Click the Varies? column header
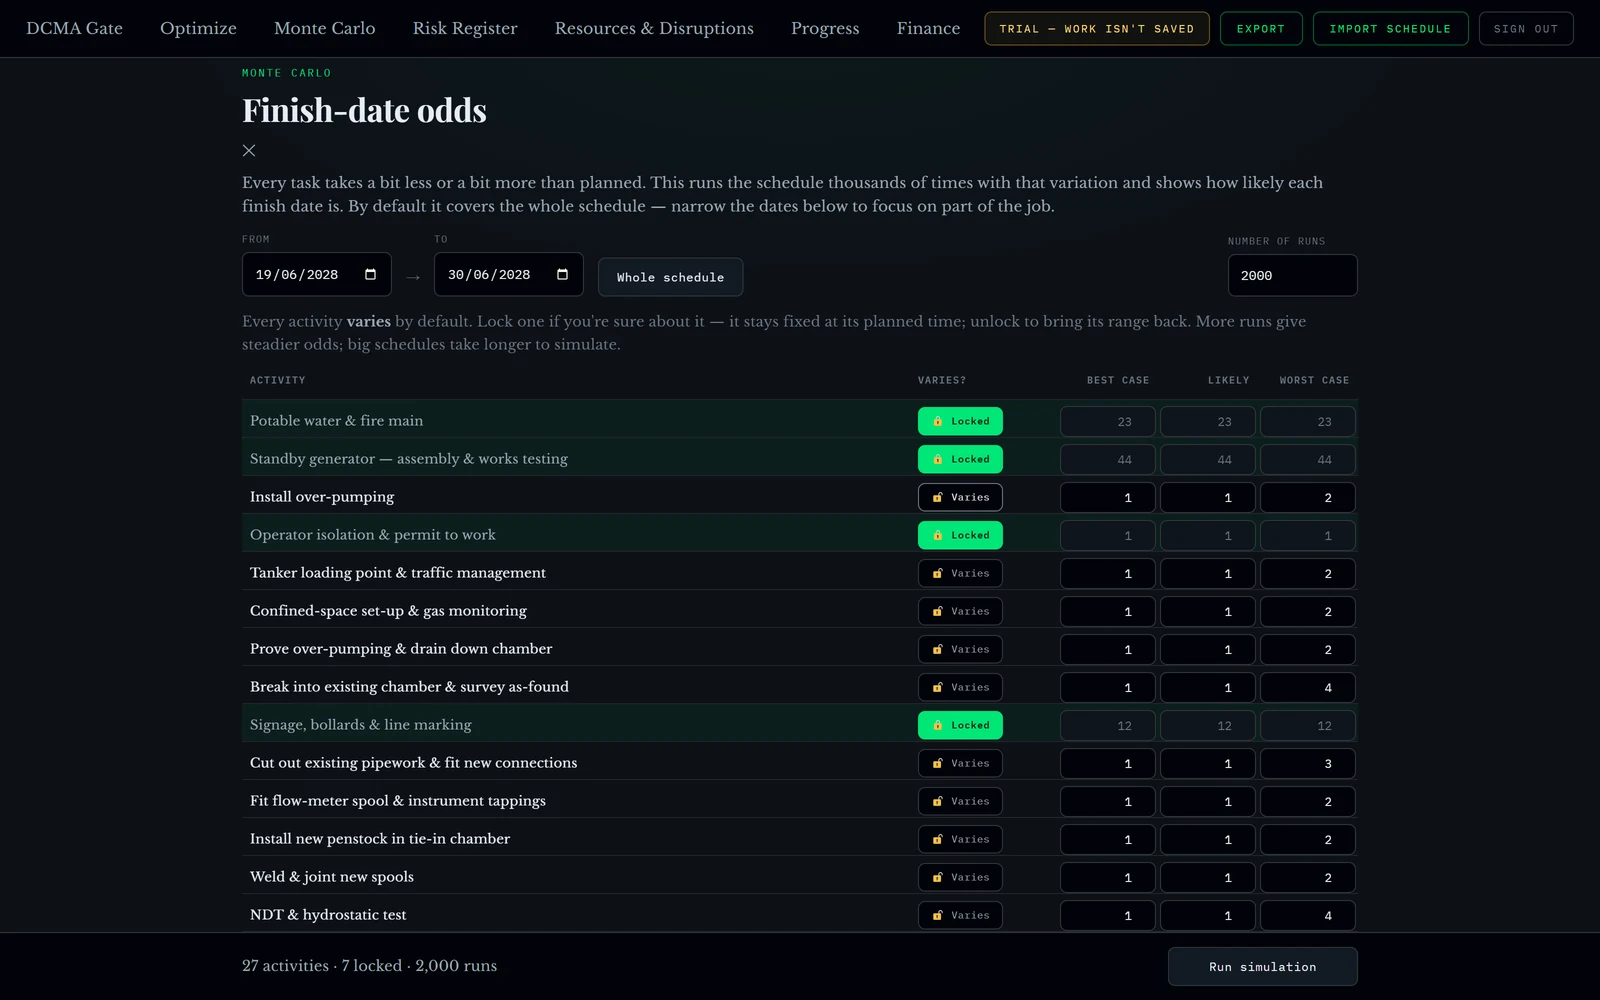Screen dimensions: 1600x1000 coord(942,381)
